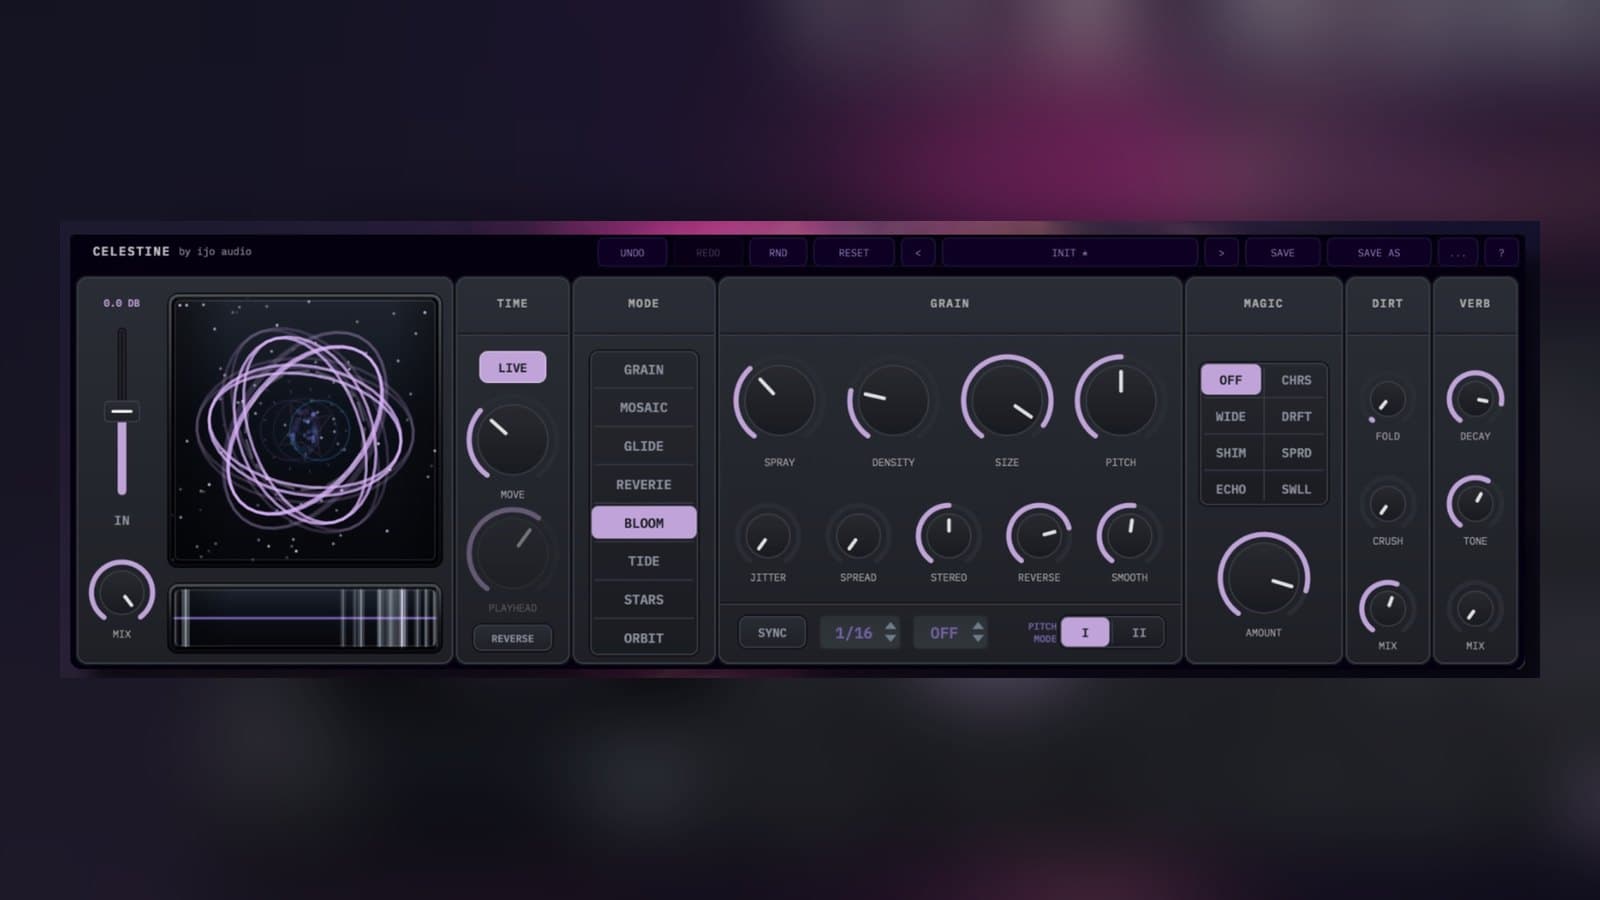Screen dimensions: 1600x900
Task: Click the Stereo knob
Action: [x=948, y=536]
